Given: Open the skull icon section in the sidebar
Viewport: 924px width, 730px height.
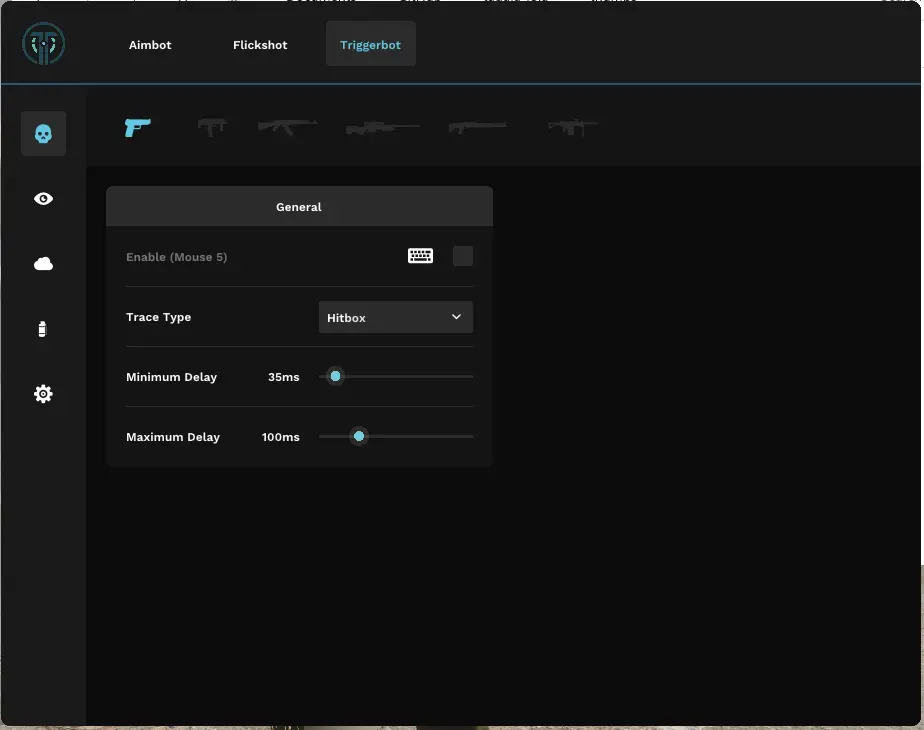Looking at the screenshot, I should pos(43,134).
